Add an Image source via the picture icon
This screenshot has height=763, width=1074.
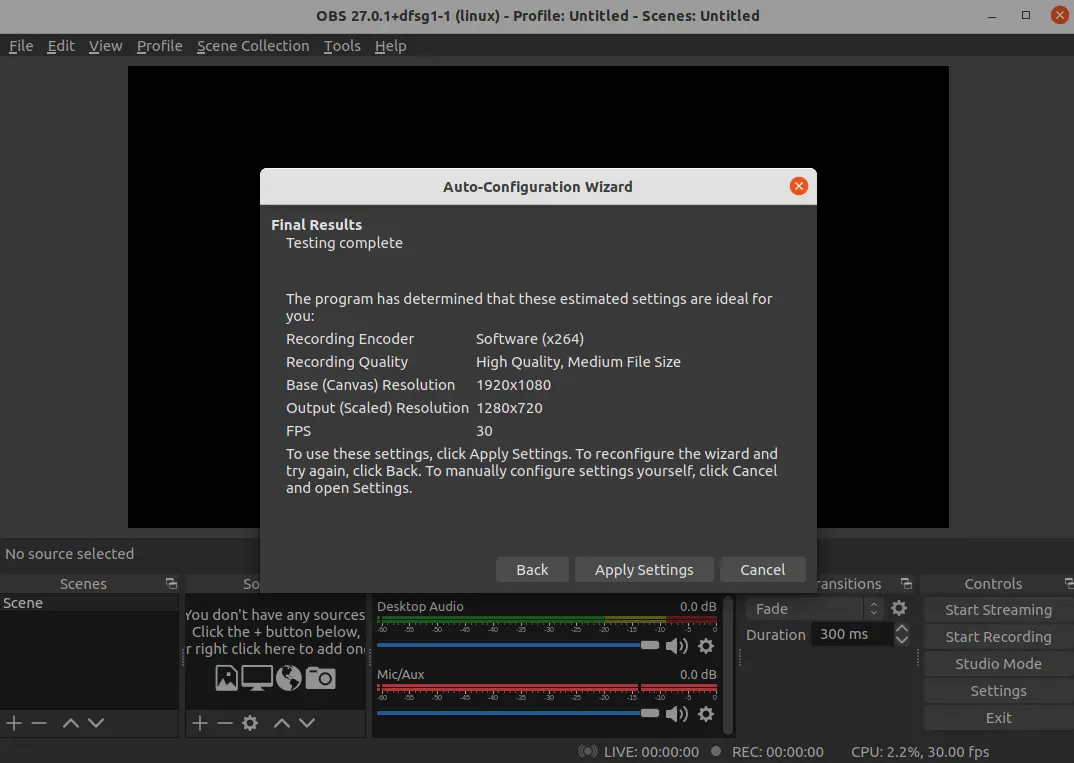[x=225, y=678]
